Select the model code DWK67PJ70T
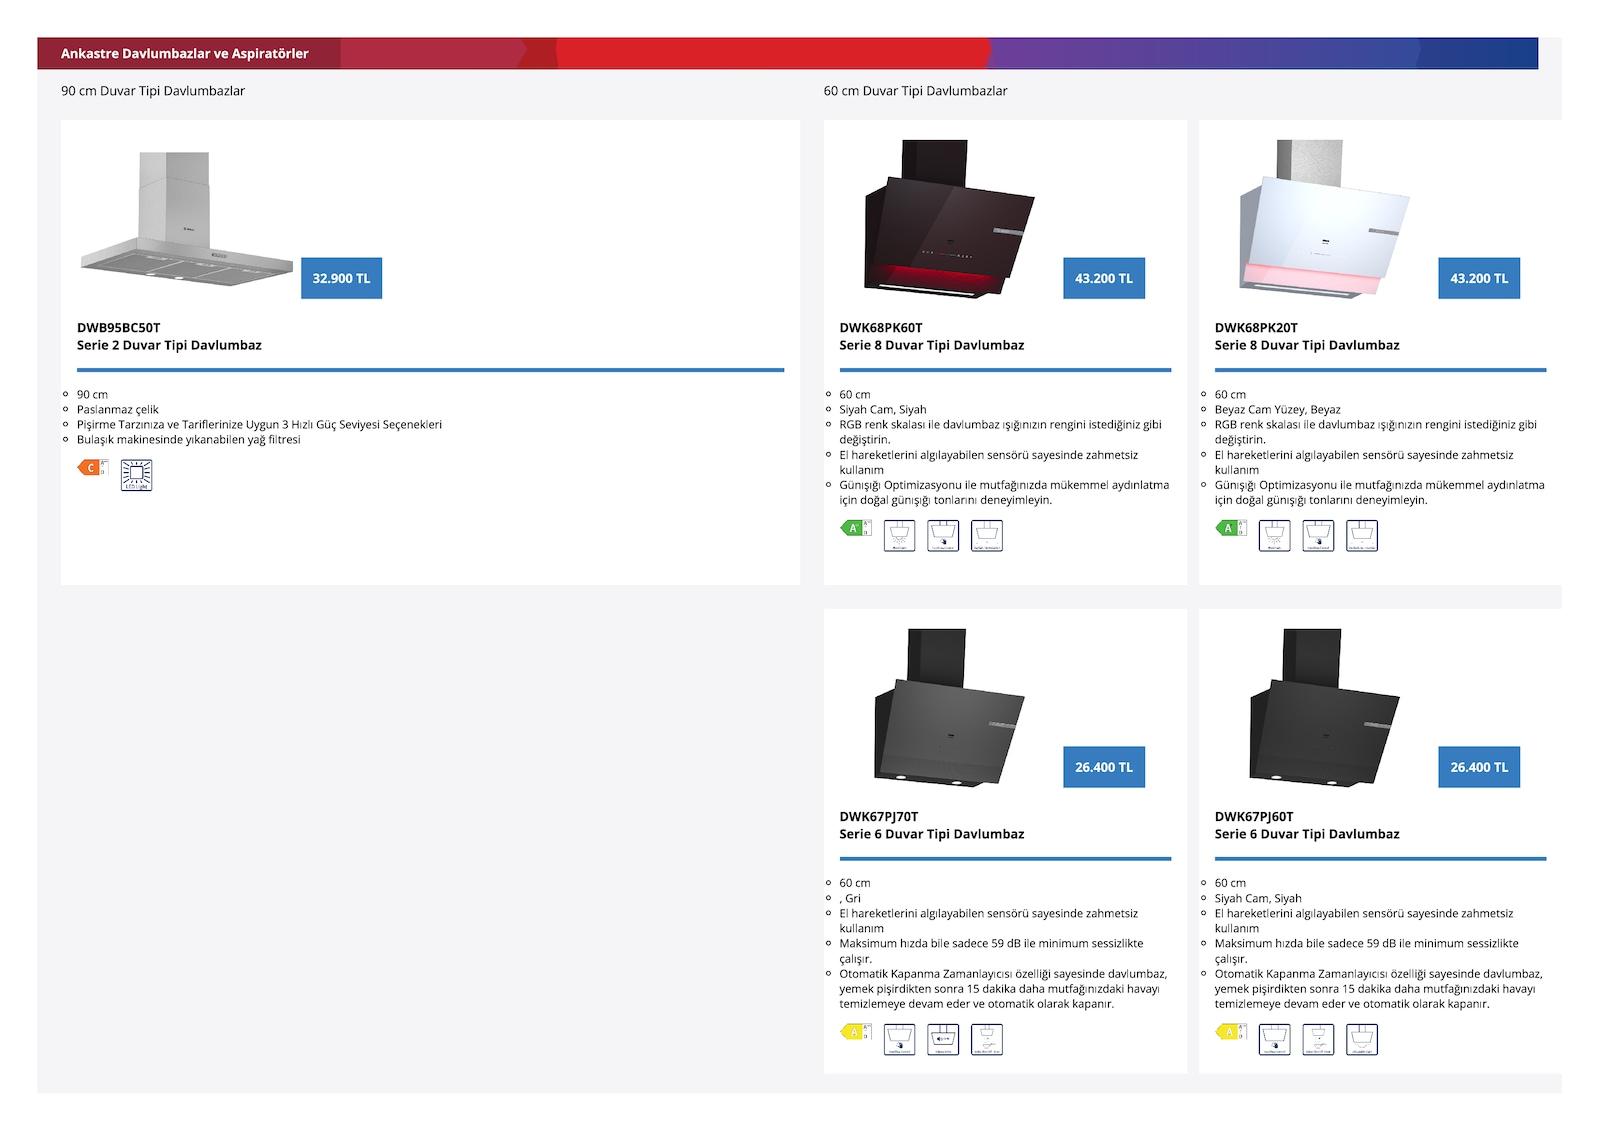 click(x=879, y=817)
